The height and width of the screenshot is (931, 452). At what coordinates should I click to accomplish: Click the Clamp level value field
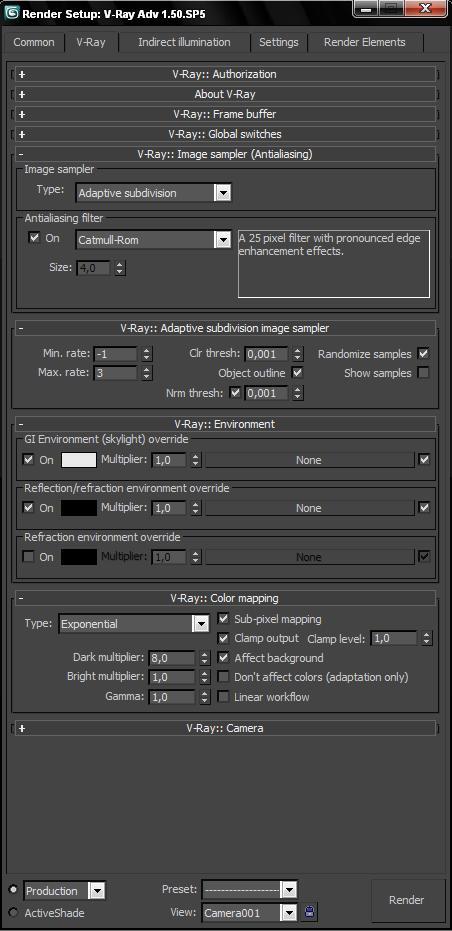[x=394, y=639]
